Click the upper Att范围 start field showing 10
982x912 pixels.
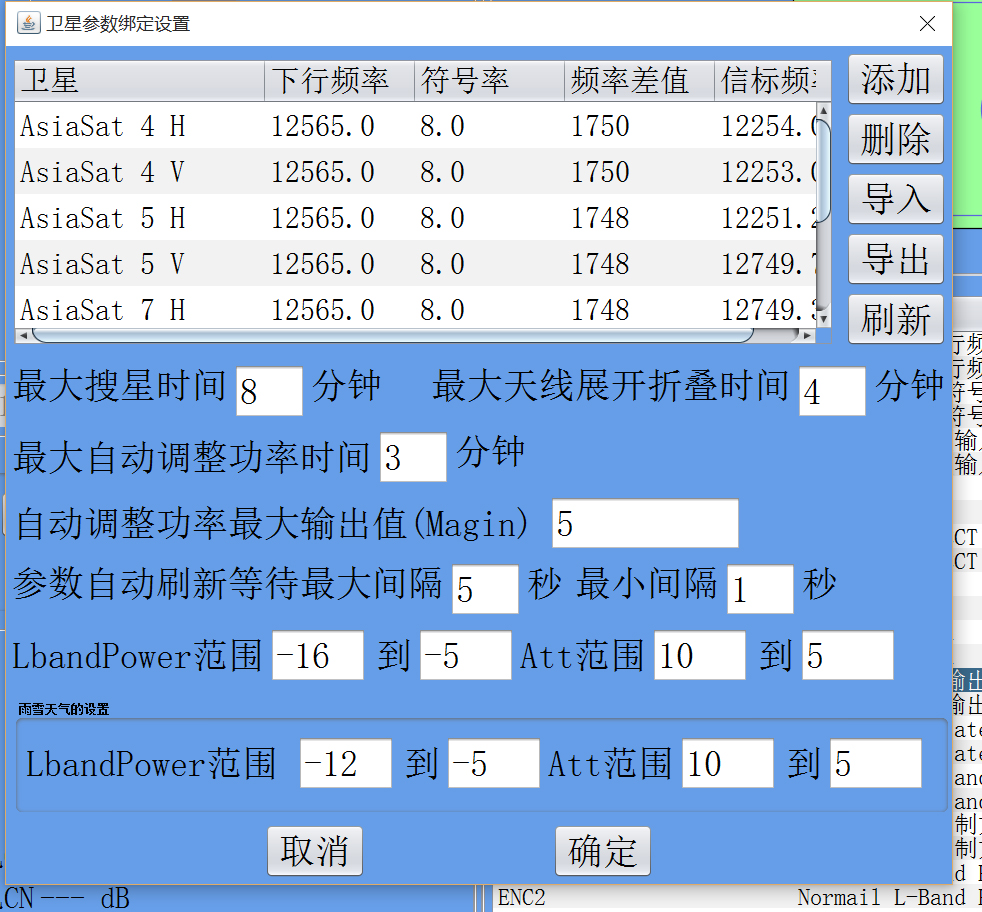coord(700,656)
